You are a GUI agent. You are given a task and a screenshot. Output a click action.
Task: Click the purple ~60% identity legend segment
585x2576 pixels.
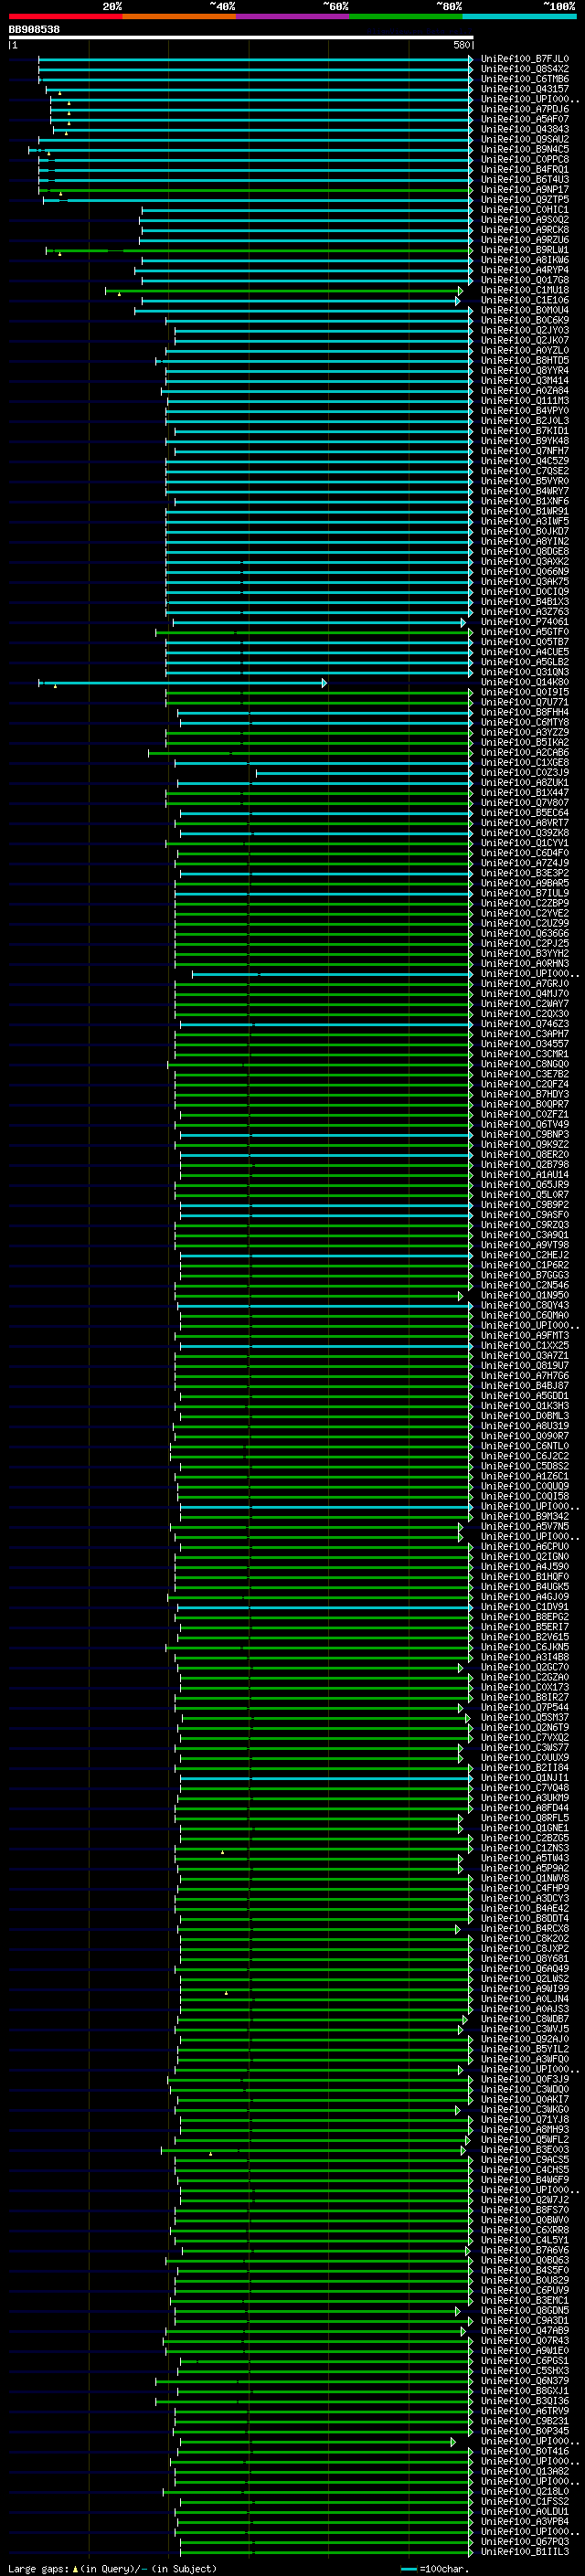coord(292,17)
